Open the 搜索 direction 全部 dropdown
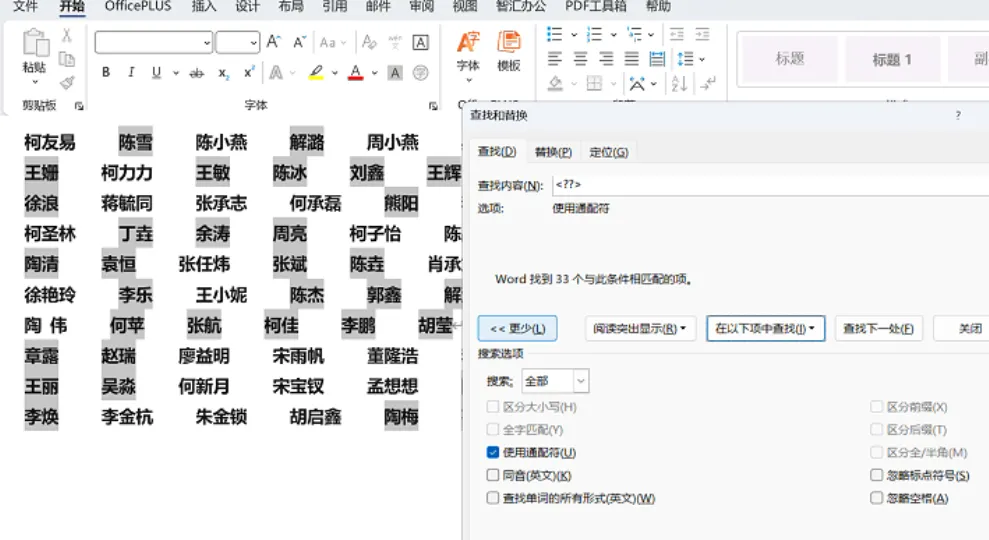Image resolution: width=989 pixels, height=540 pixels. (580, 381)
